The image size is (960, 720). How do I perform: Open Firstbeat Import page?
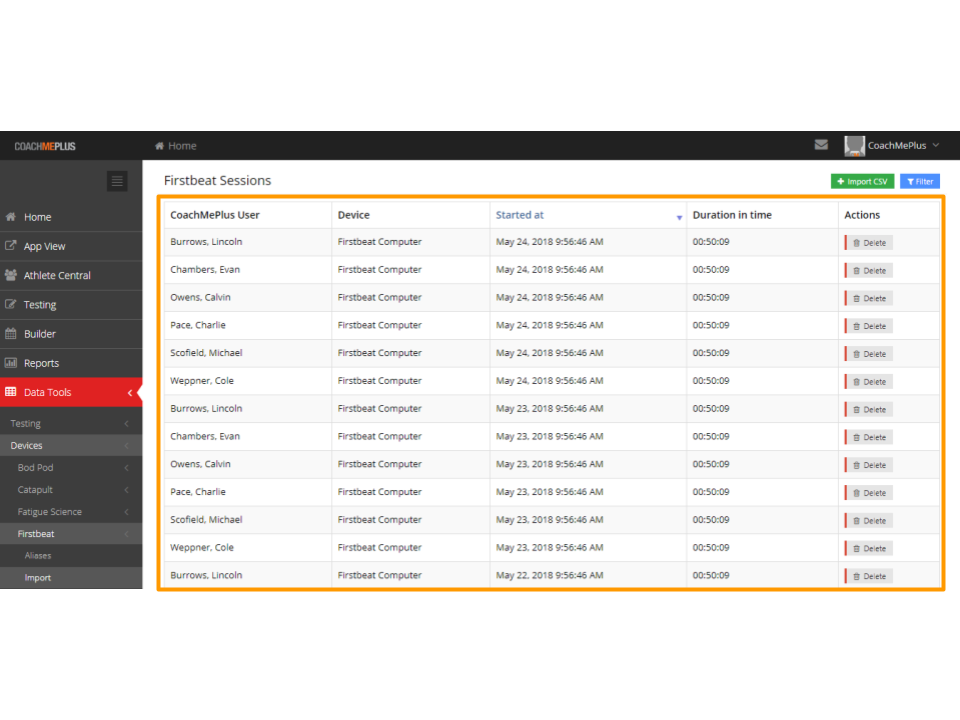pyautogui.click(x=71, y=577)
